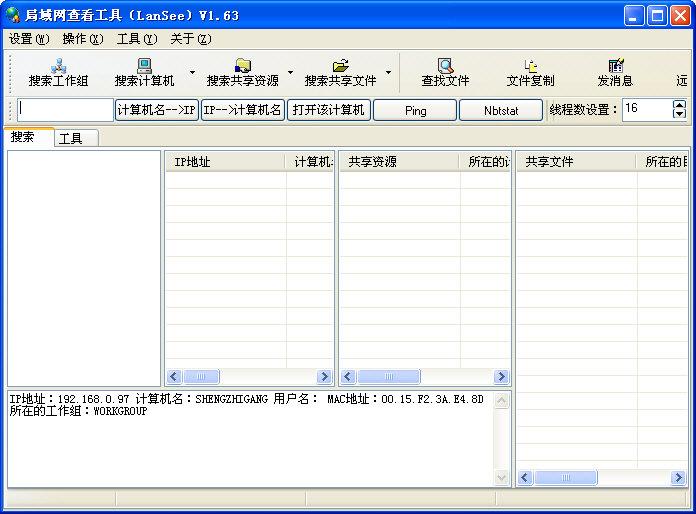
Task: Click the text 192.168.0.97 in info pane
Action: tap(93, 399)
